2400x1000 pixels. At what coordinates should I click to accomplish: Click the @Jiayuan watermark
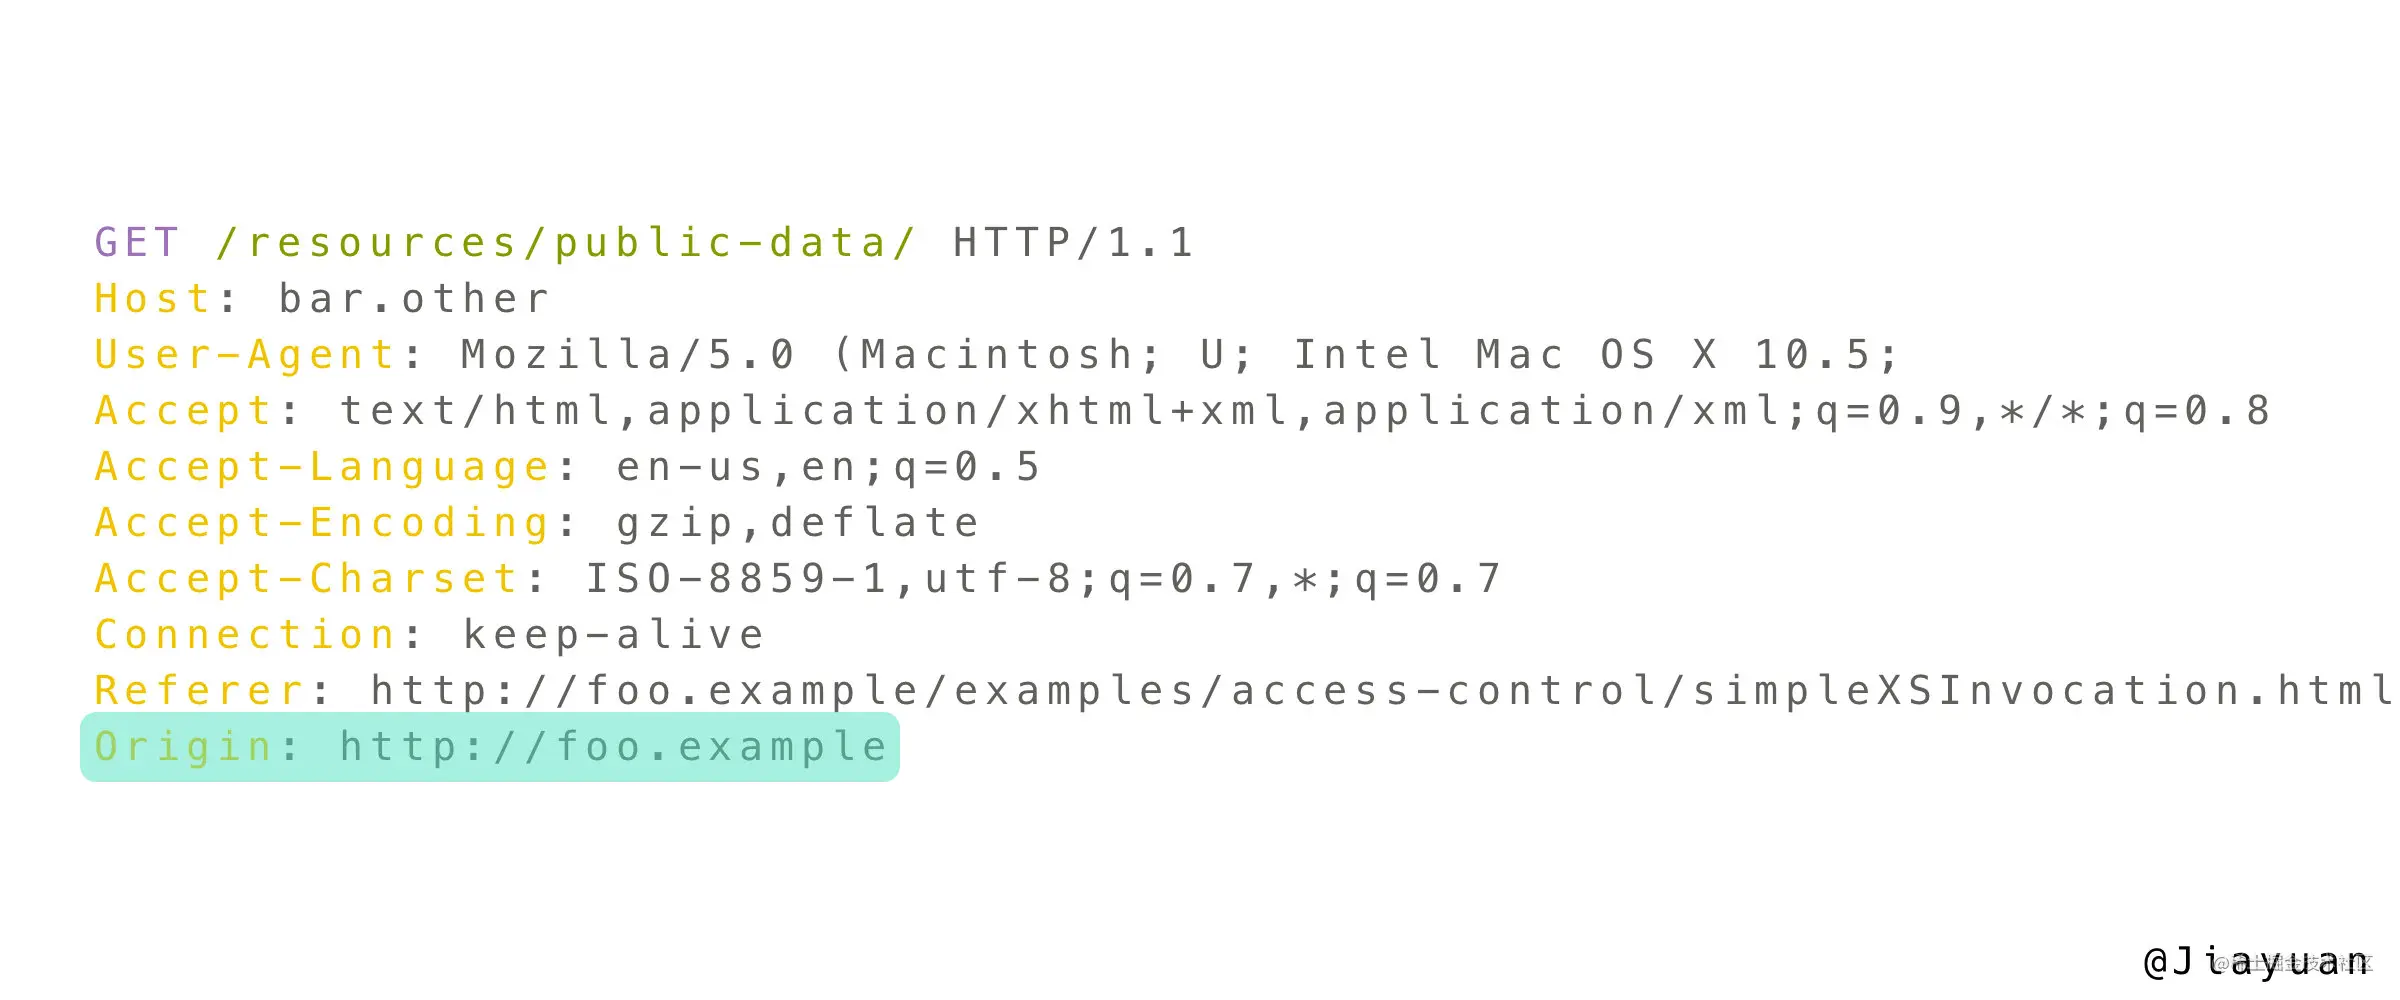(2256, 962)
